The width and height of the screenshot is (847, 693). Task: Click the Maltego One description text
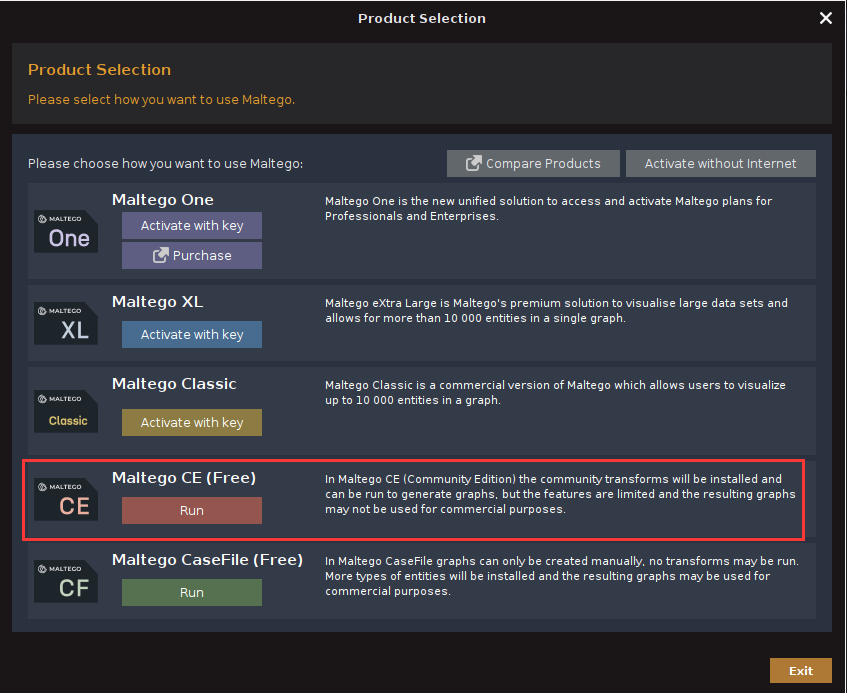point(548,208)
